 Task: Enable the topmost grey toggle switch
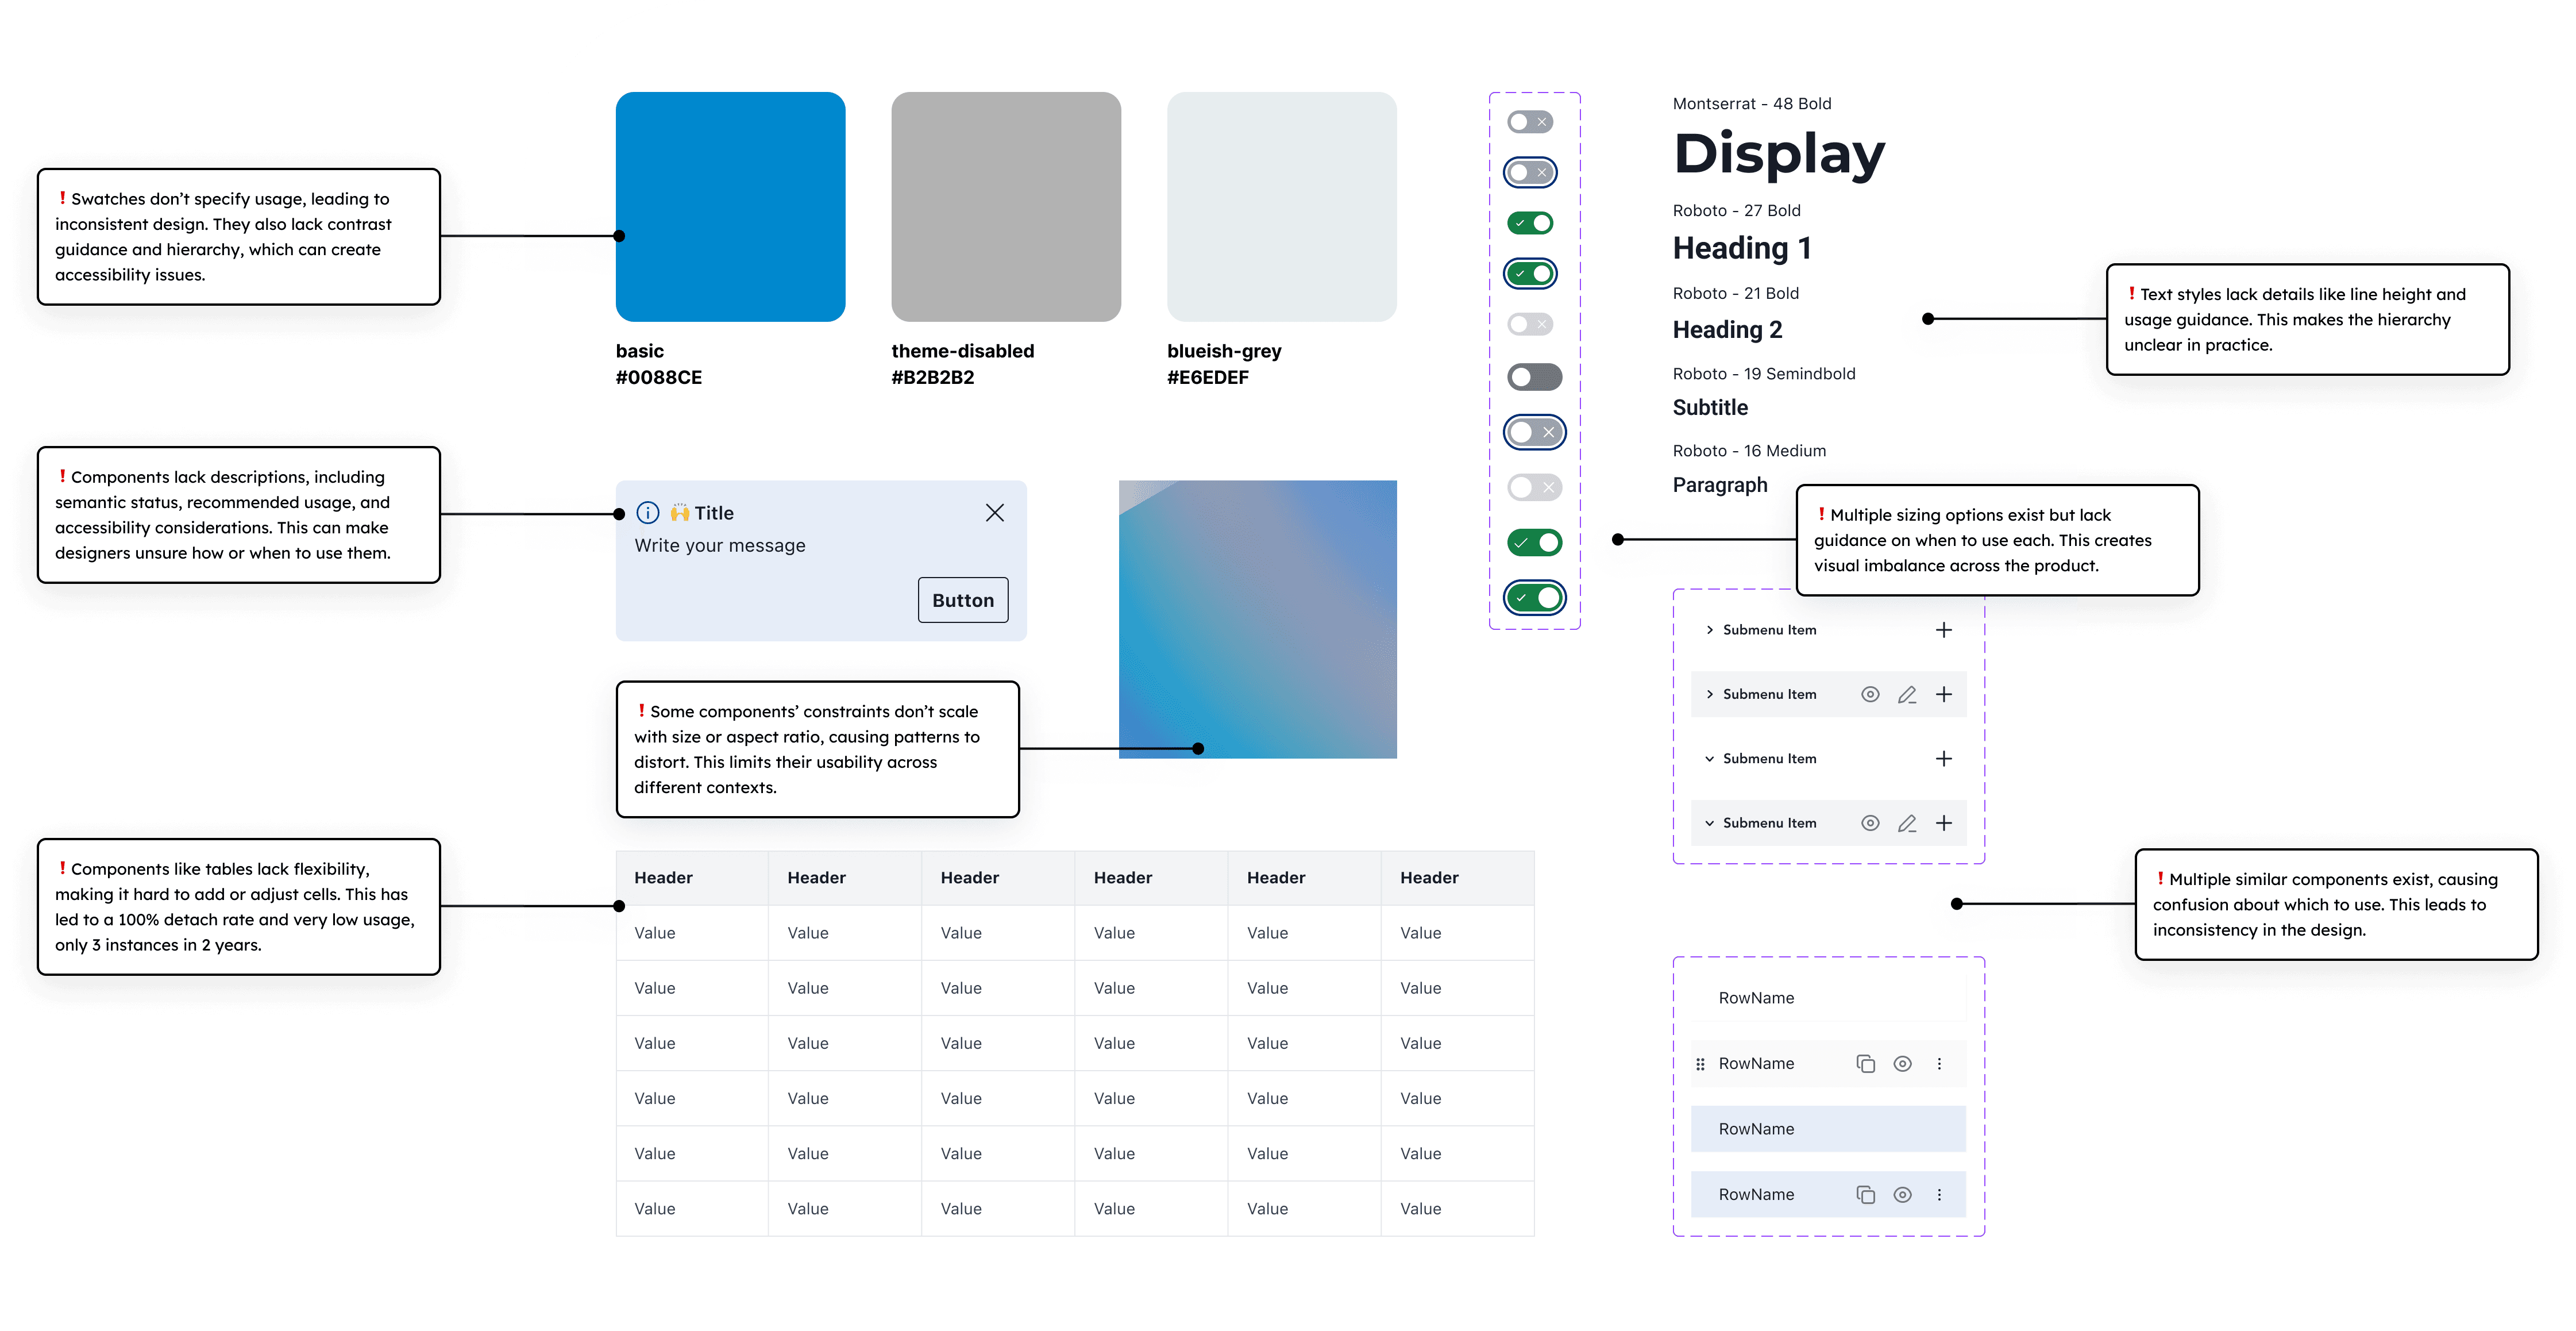coord(1530,121)
